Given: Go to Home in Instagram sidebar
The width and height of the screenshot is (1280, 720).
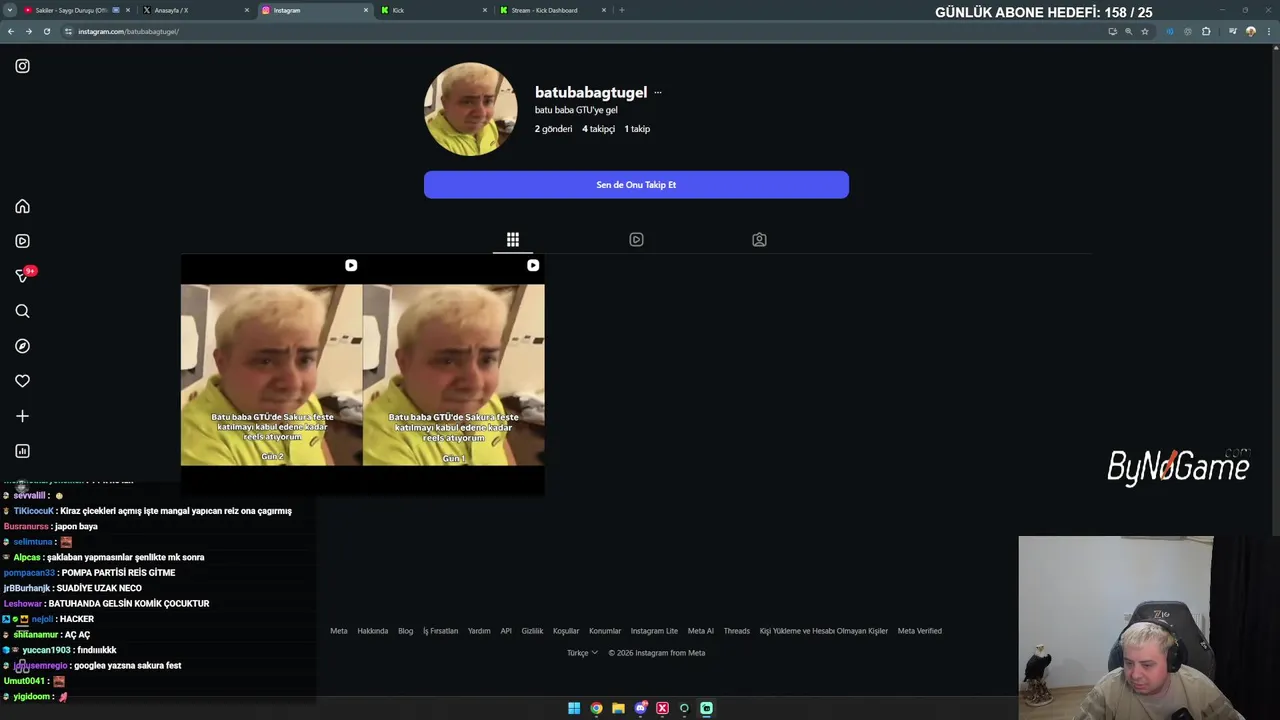Looking at the screenshot, I should click(22, 206).
